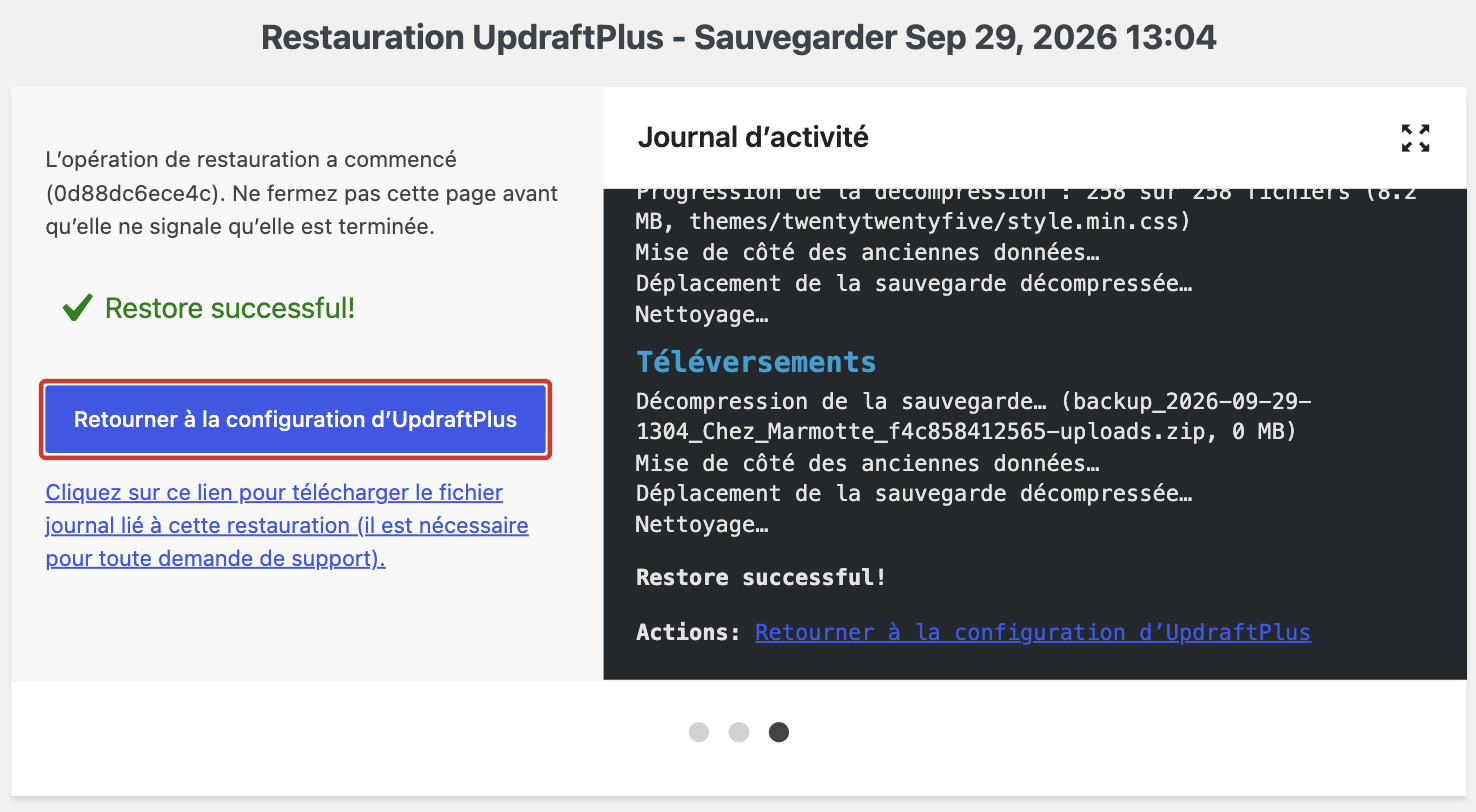The image size is (1476, 812).
Task: Click the green checkmark beside Restore successful
Action: (77, 309)
